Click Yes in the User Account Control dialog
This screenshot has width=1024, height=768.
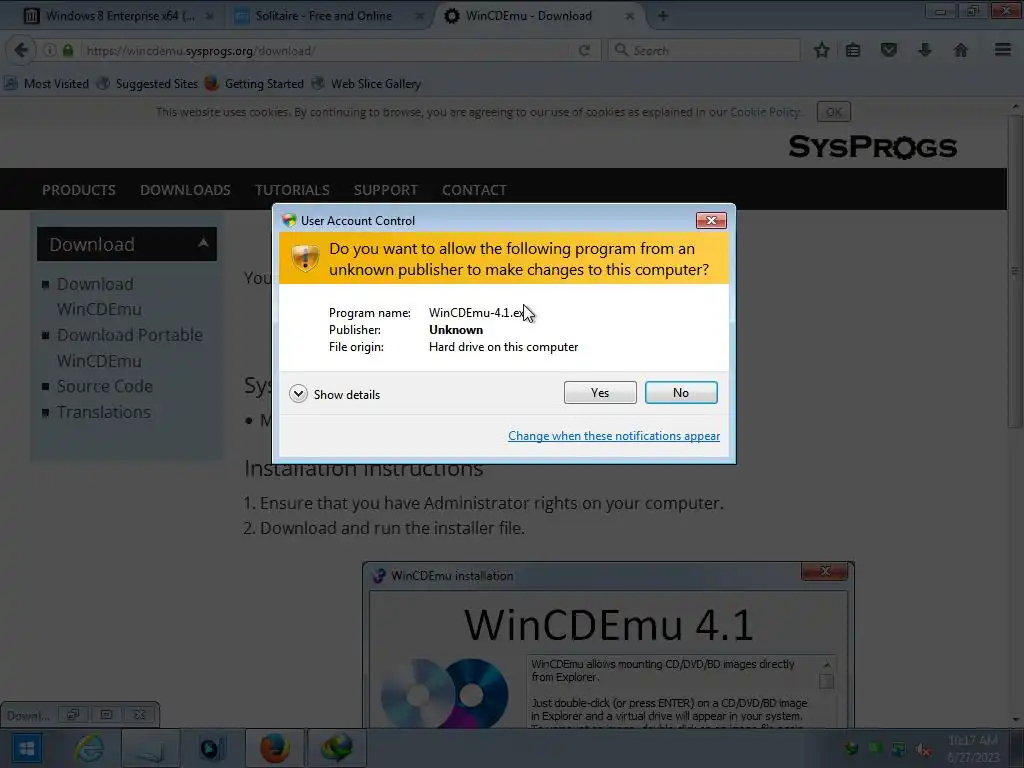pyautogui.click(x=600, y=392)
